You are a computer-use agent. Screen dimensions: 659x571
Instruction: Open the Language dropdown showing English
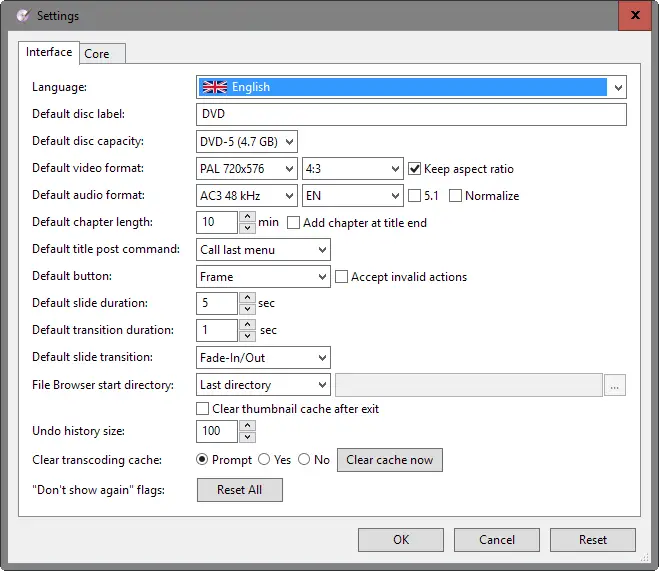411,87
